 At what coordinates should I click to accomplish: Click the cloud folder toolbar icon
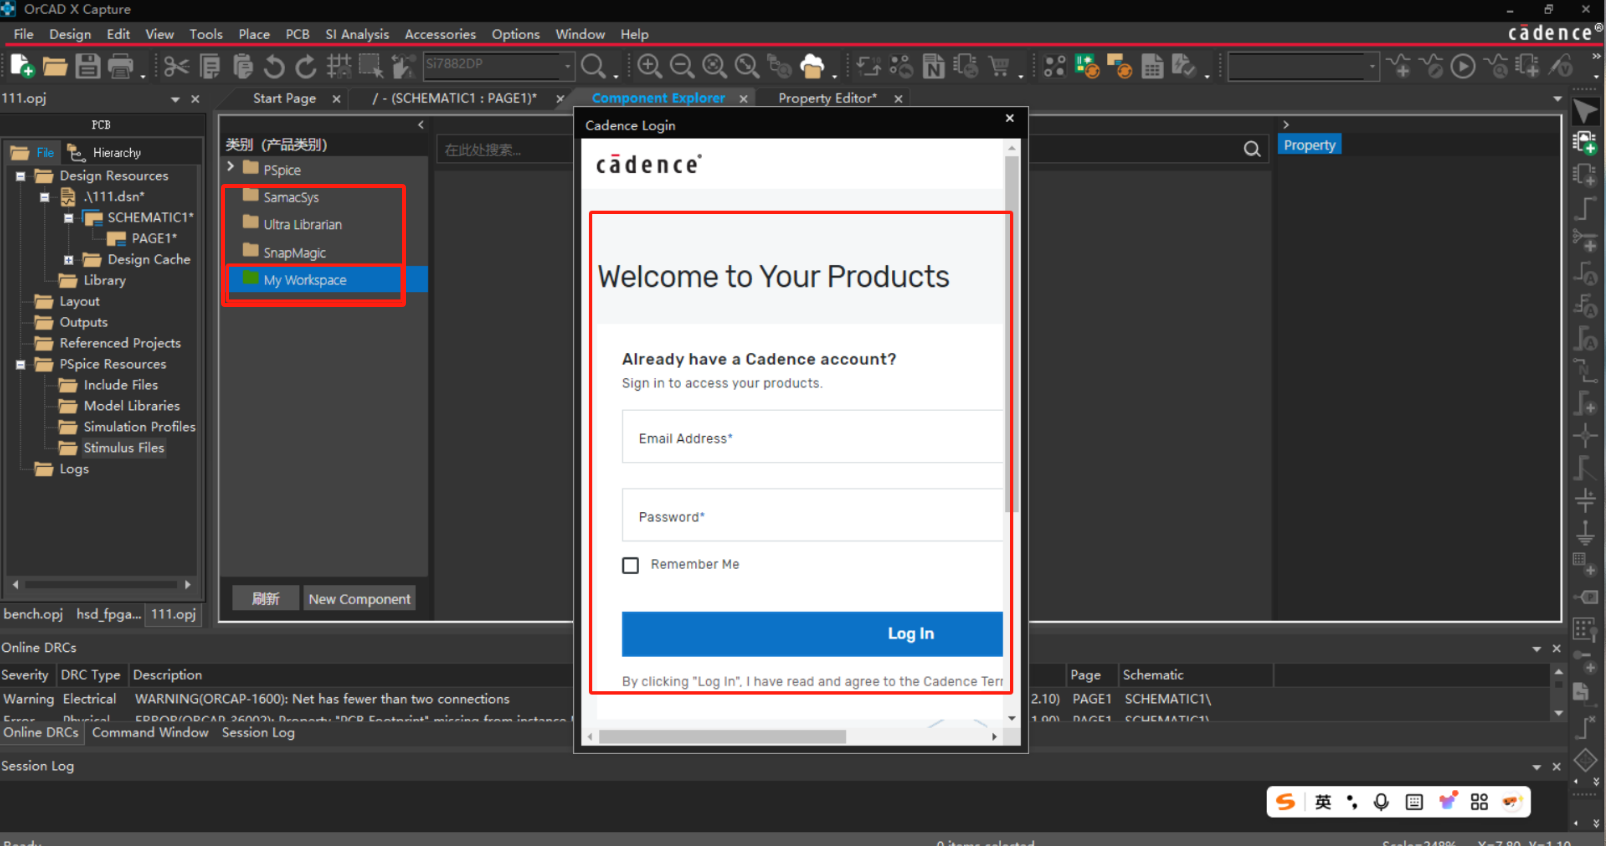[x=813, y=67]
